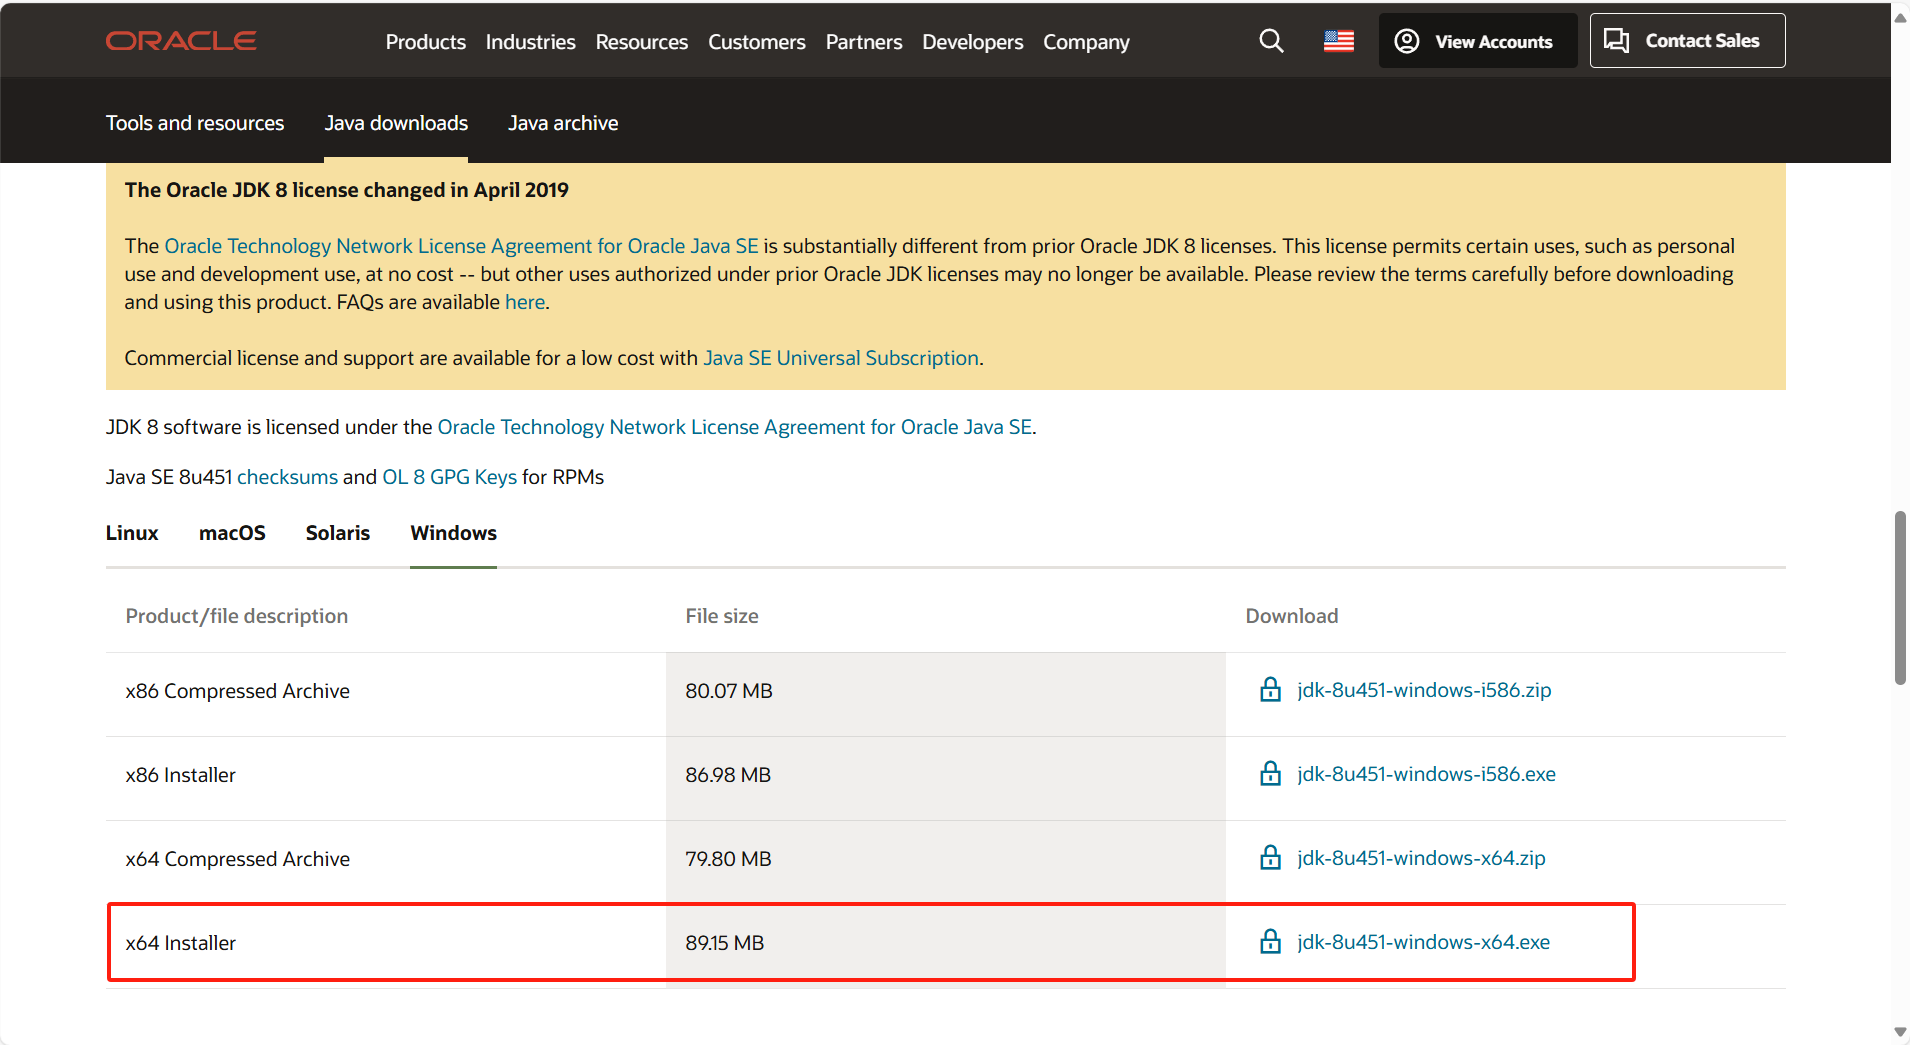1910x1045 pixels.
Task: Open the OL 8 GPG Keys link
Action: click(449, 477)
